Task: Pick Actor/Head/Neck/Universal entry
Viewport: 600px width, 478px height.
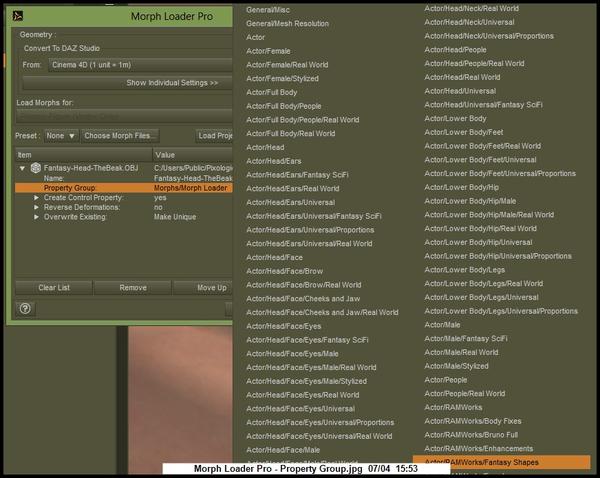Action: 469,22
